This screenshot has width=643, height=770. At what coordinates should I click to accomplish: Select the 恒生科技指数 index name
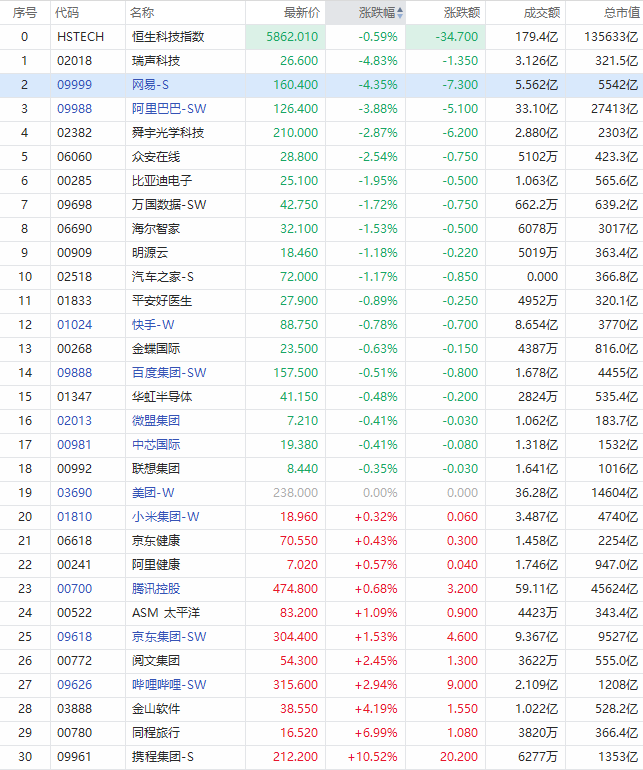[168, 37]
